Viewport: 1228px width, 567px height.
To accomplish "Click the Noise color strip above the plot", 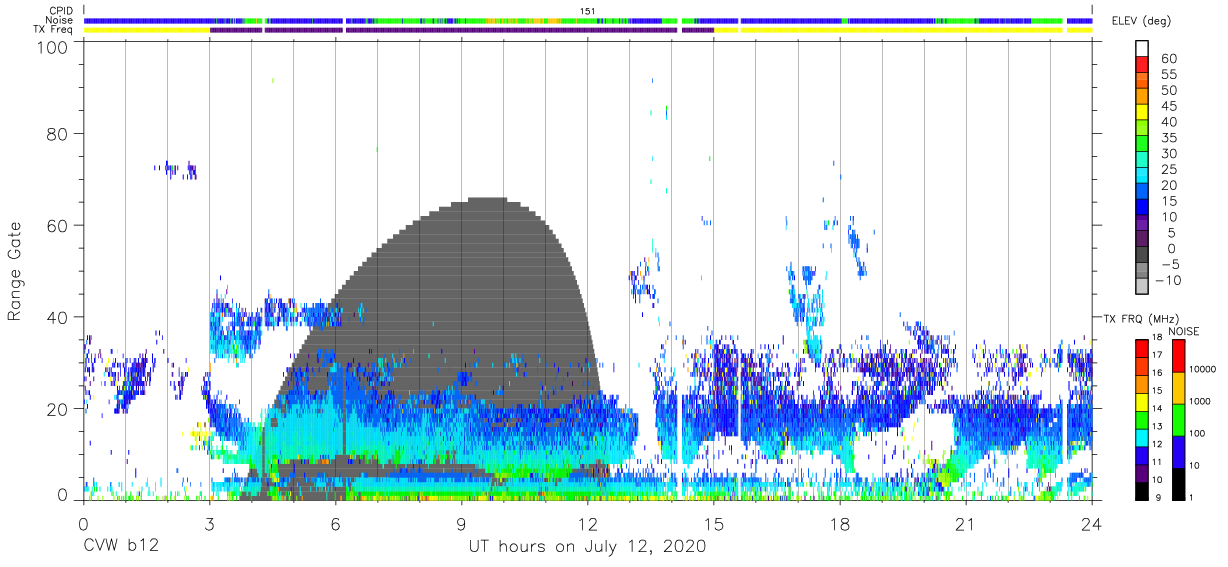I will coord(587,20).
